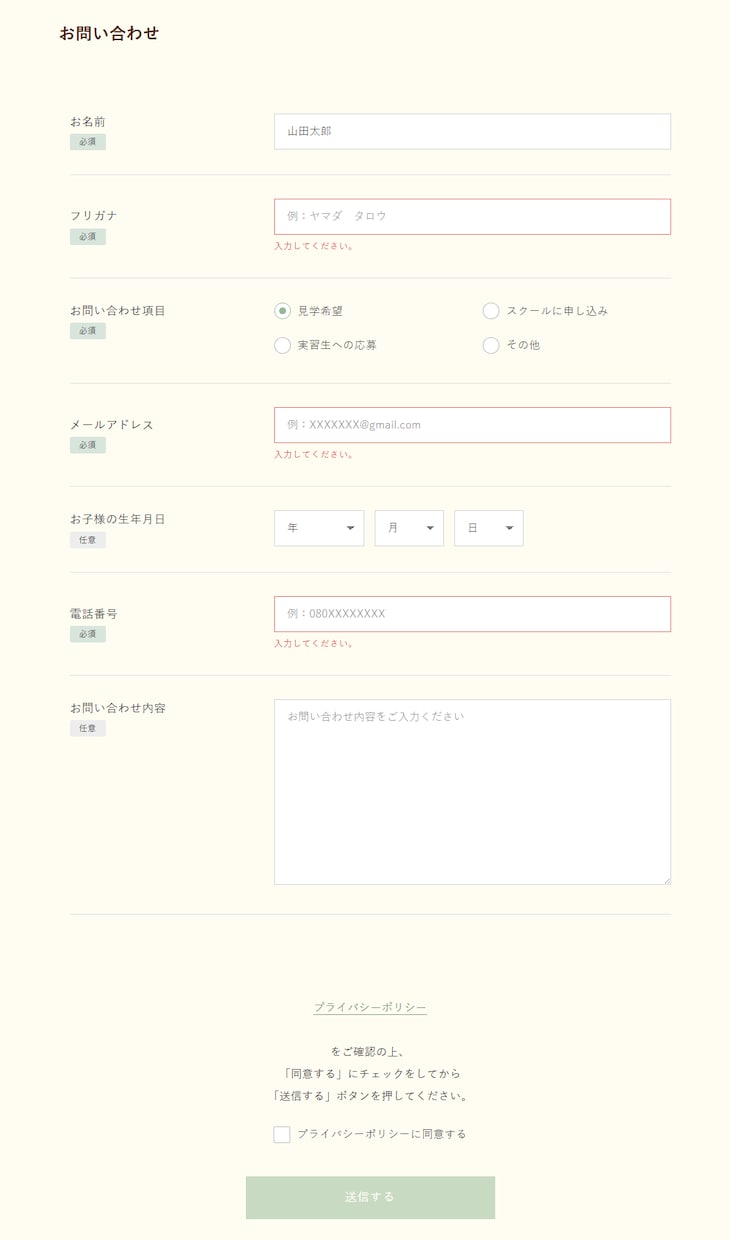Click the error message under 電話番号 field
The height and width of the screenshot is (1240, 730).
pyautogui.click(x=314, y=643)
